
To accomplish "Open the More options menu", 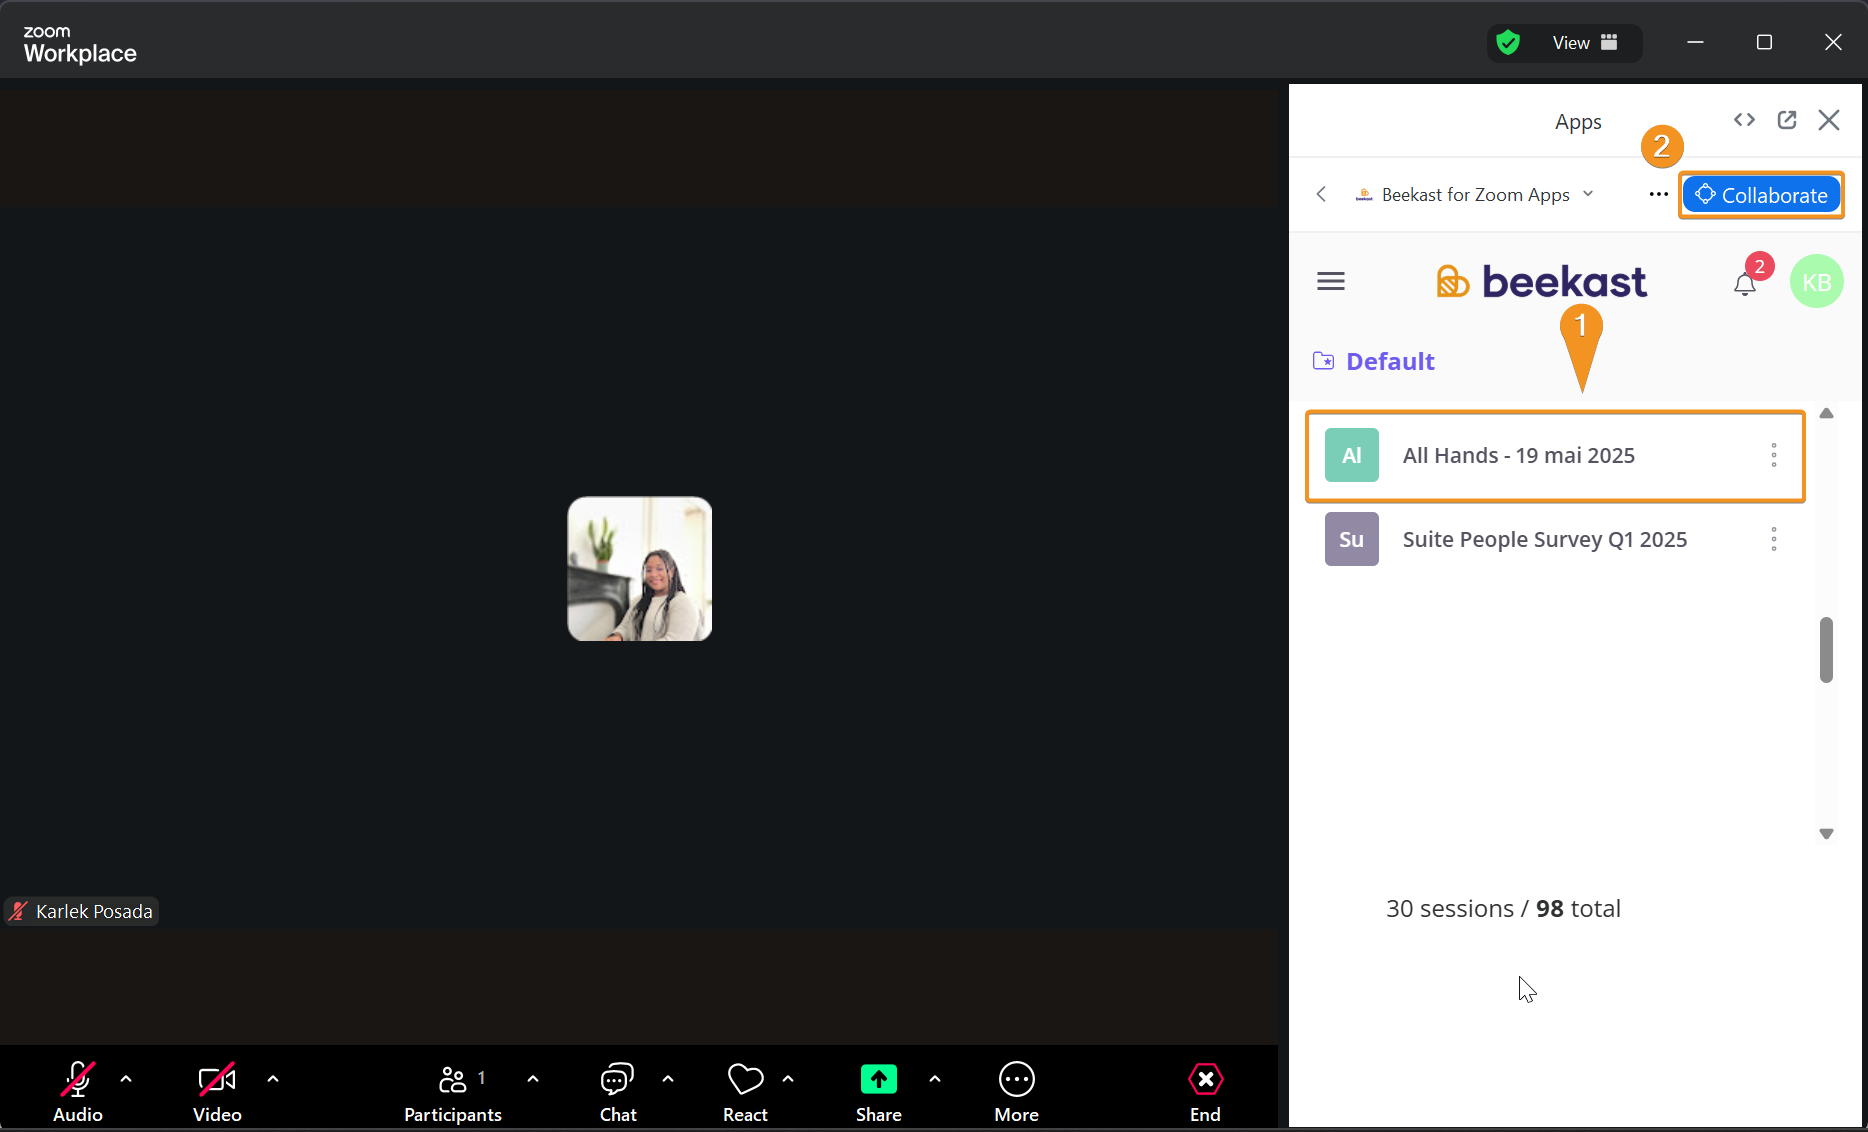I will [1016, 1090].
